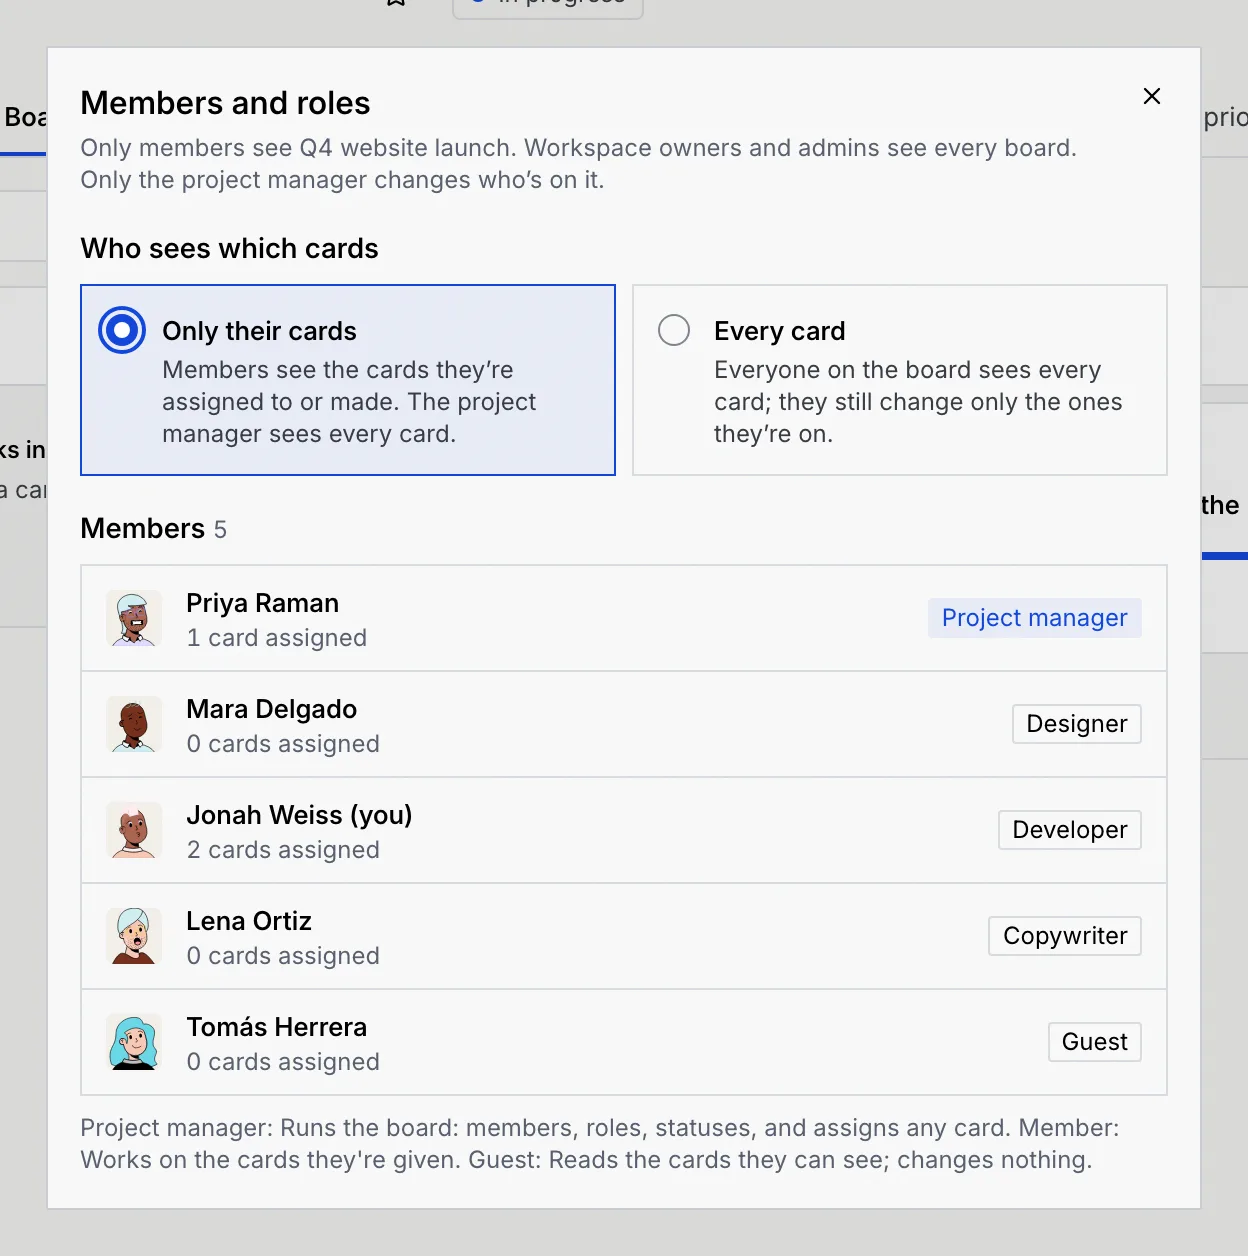
Task: Click the "Only members see Q4 website launch" subtitle
Action: [x=578, y=164]
